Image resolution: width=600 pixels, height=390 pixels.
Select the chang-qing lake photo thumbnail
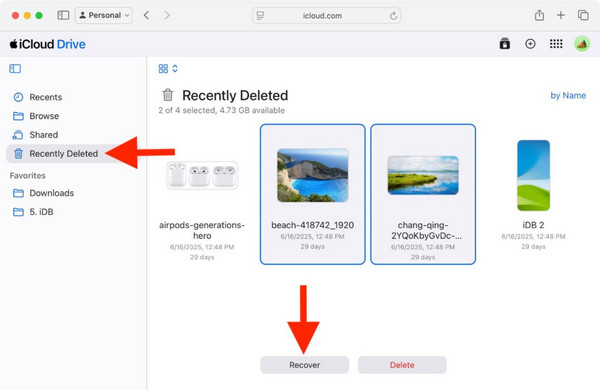pos(423,175)
